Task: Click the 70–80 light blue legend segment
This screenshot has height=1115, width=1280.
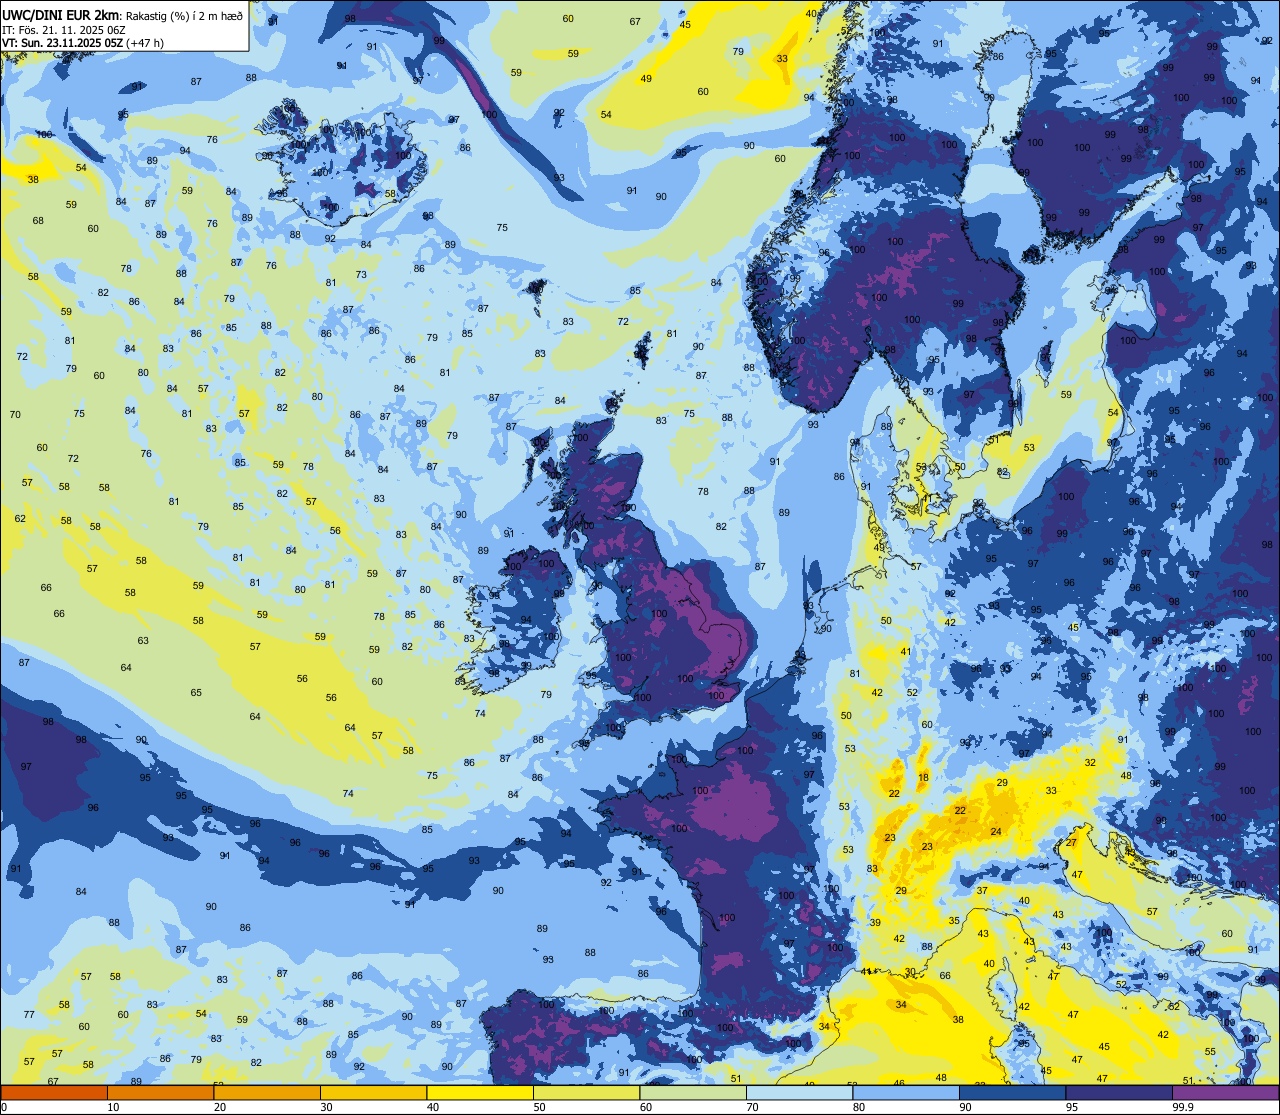Action: 800,1092
